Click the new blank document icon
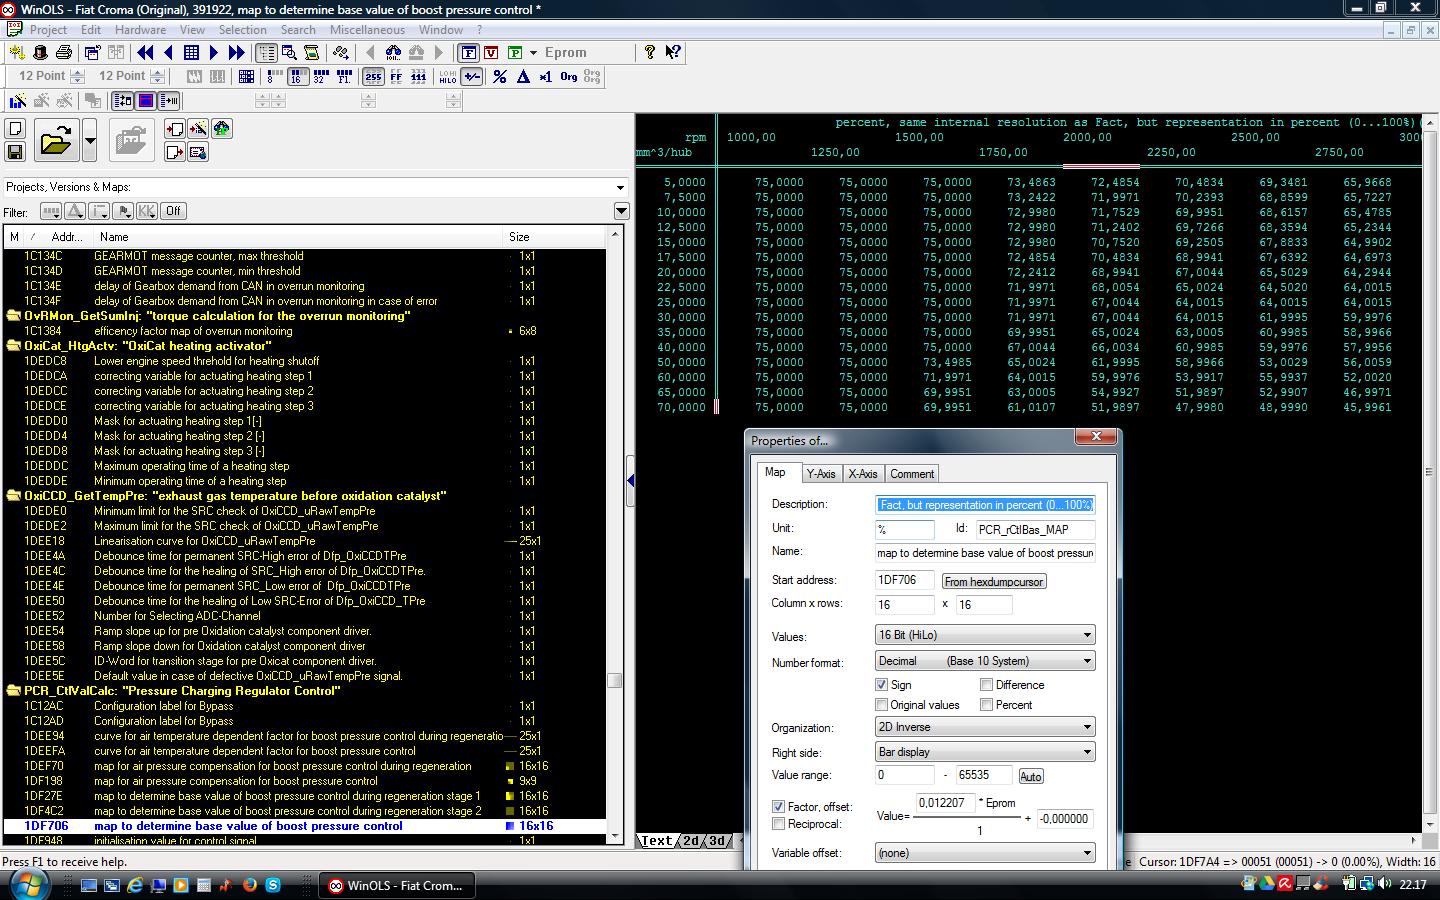 coord(15,128)
